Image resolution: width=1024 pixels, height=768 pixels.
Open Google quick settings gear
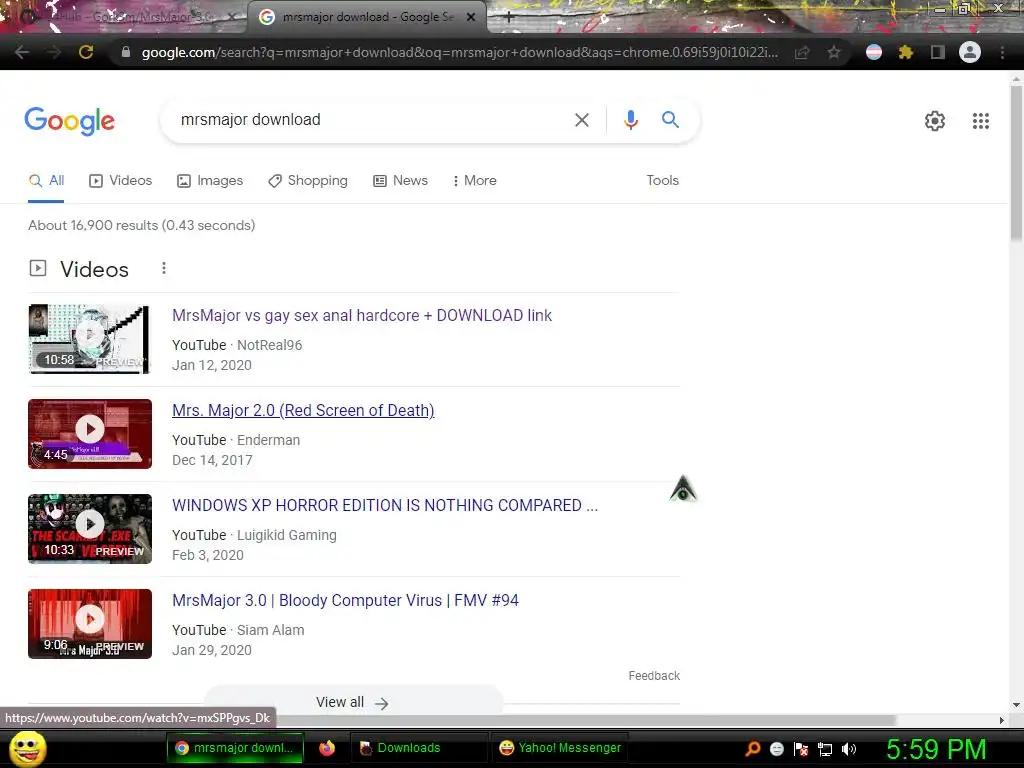[x=935, y=121]
